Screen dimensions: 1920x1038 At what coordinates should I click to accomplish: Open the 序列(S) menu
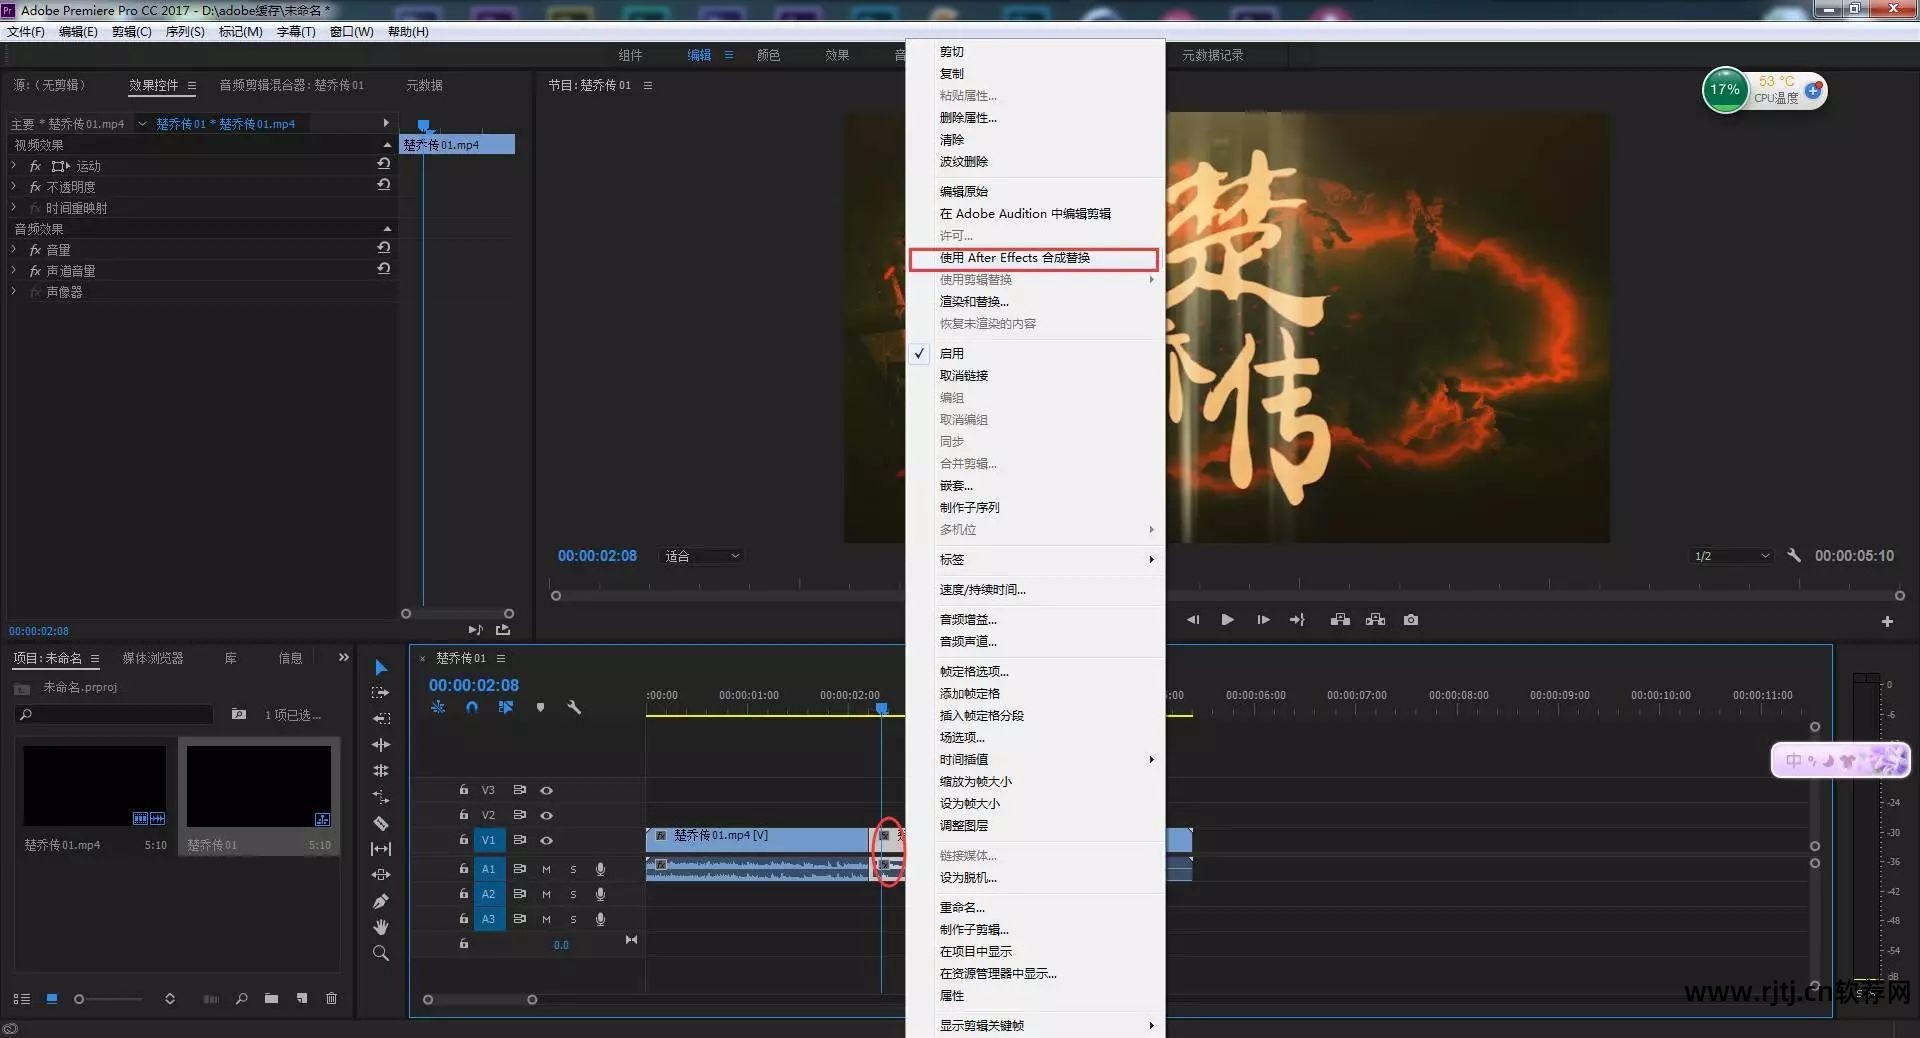[185, 31]
